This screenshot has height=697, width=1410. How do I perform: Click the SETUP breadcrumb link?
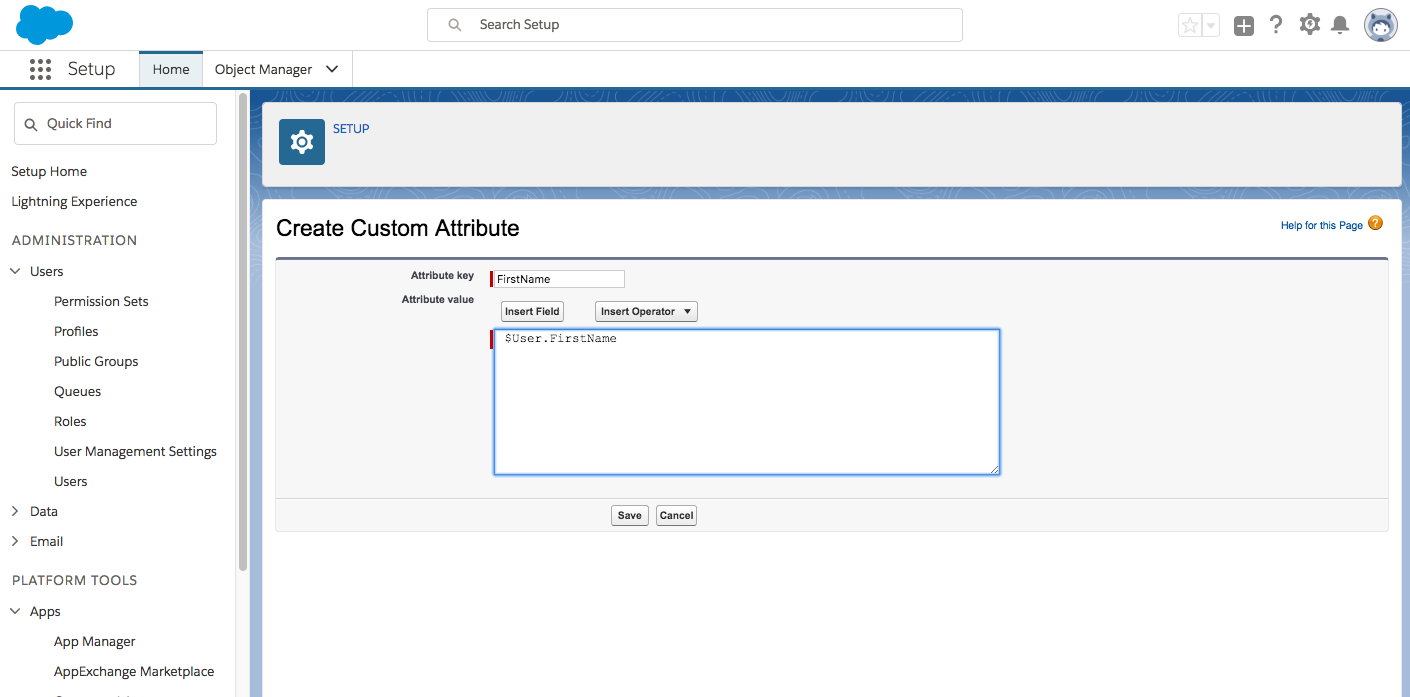pyautogui.click(x=351, y=128)
